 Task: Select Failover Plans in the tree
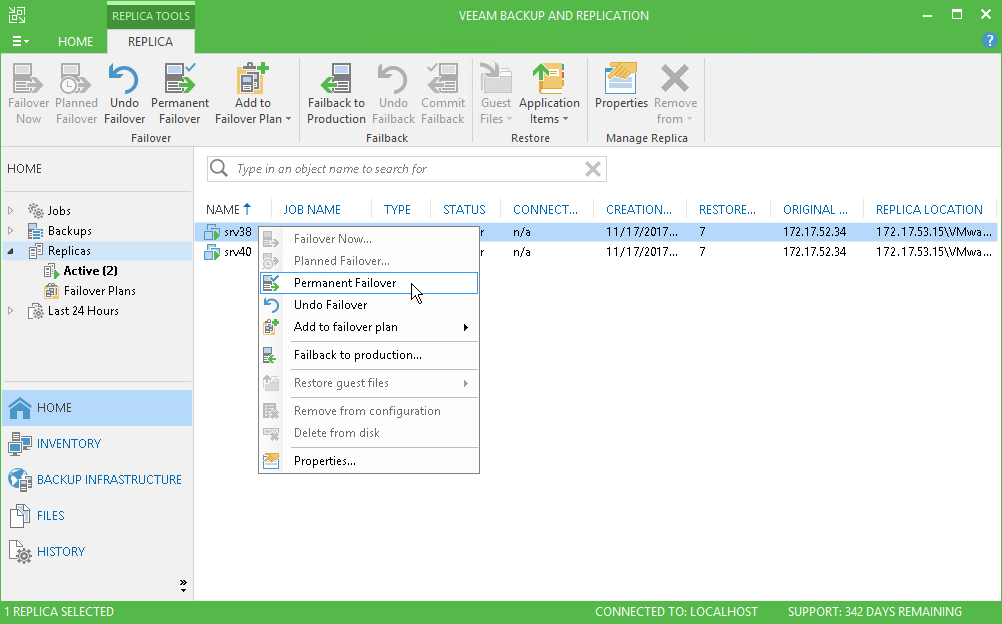click(x=100, y=290)
